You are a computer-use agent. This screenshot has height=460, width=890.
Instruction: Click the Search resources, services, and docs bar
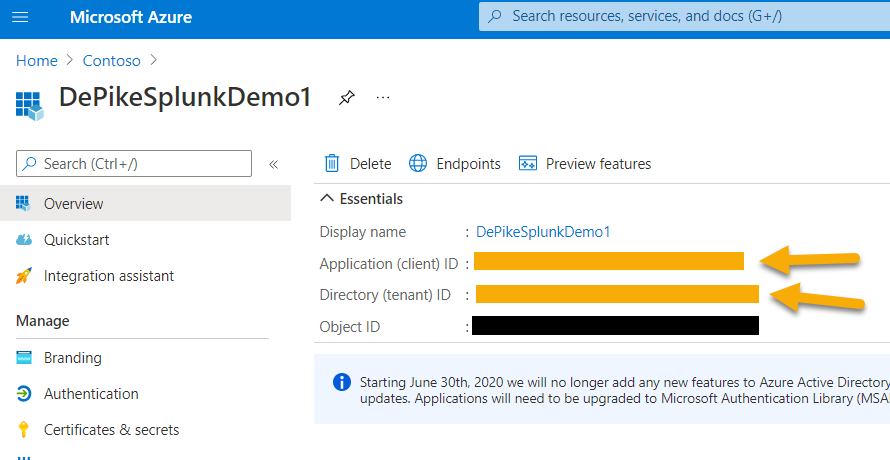[x=680, y=17]
